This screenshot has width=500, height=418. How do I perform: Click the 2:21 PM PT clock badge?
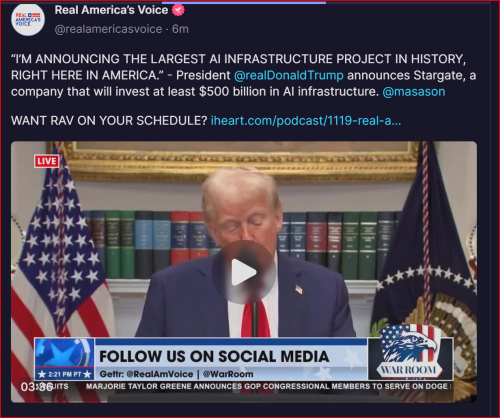tap(64, 374)
